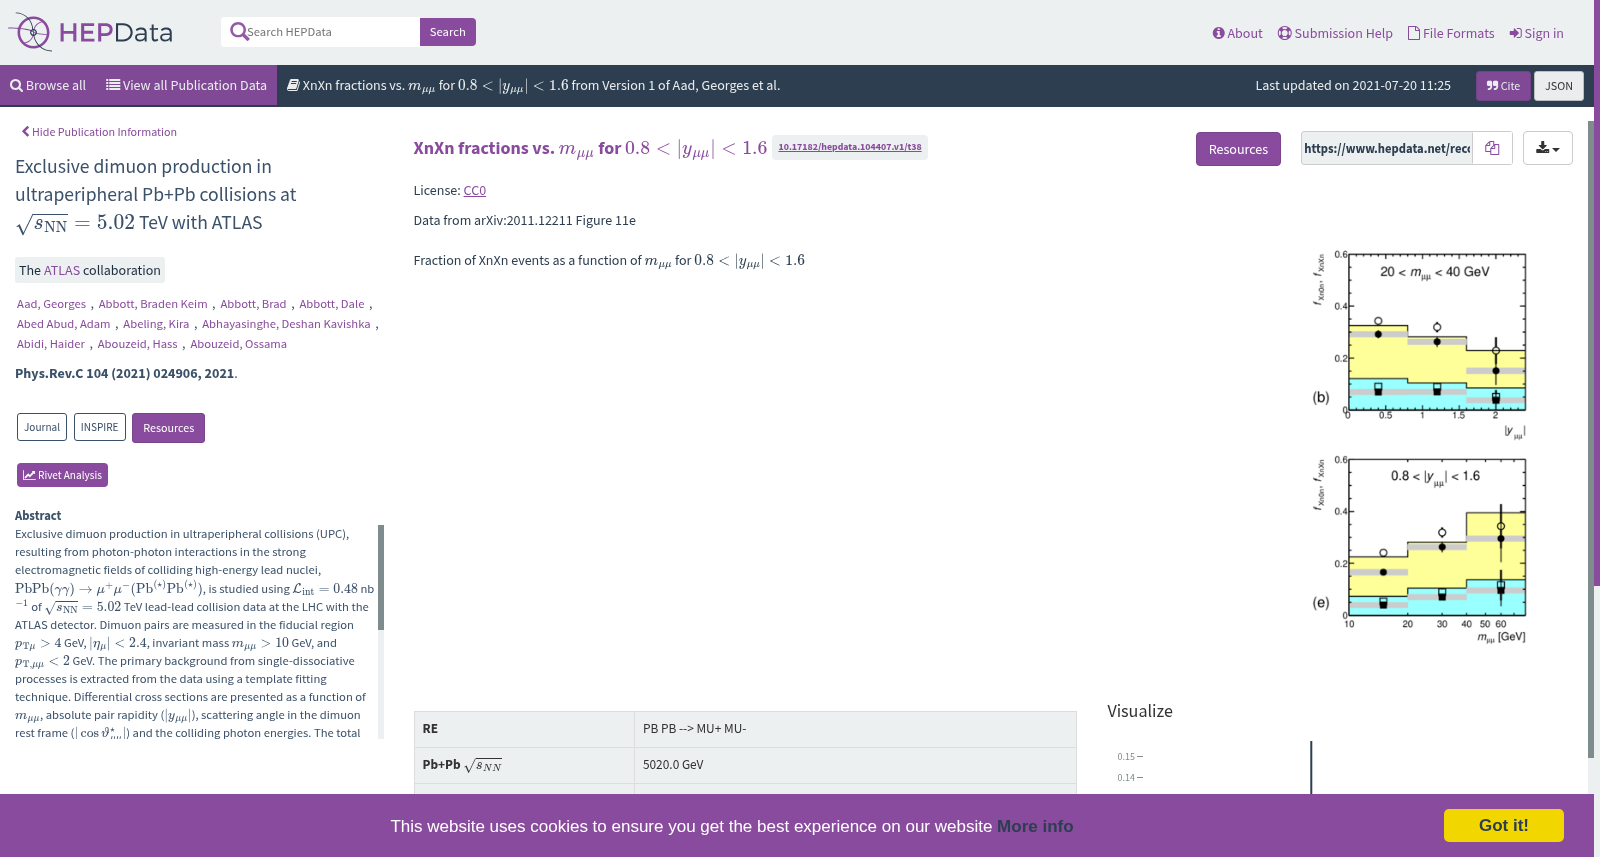Open author Abidi, Haider link

tap(51, 344)
